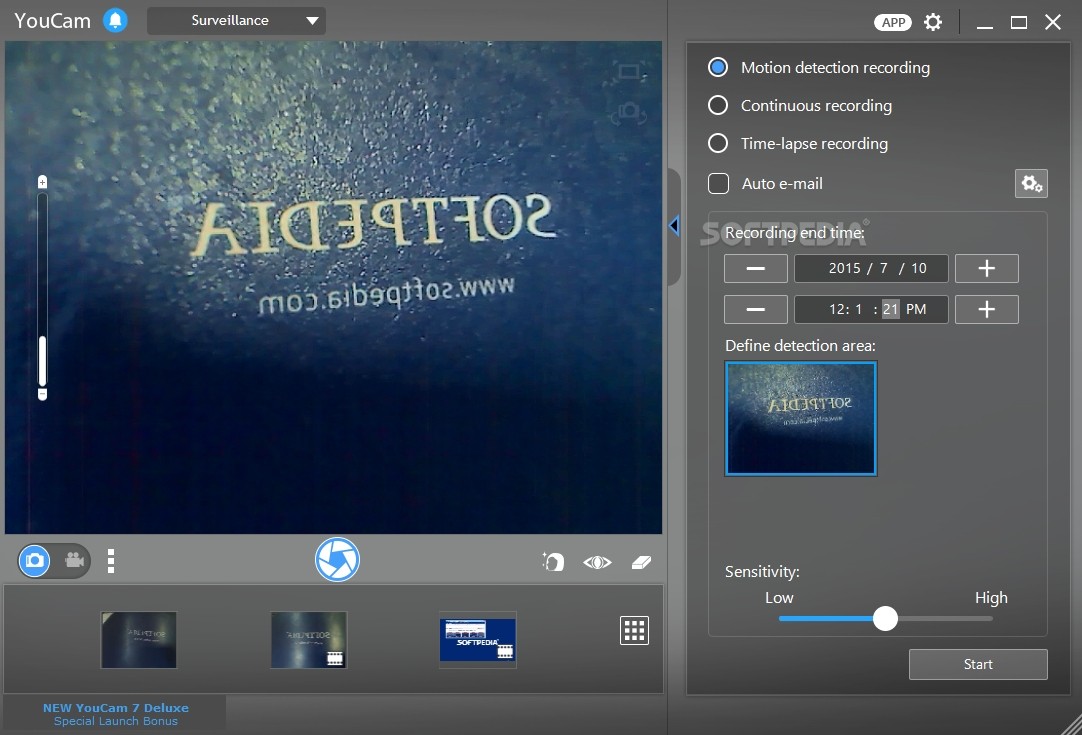Maximize the YouCam window
The image size is (1082, 735).
point(1019,23)
